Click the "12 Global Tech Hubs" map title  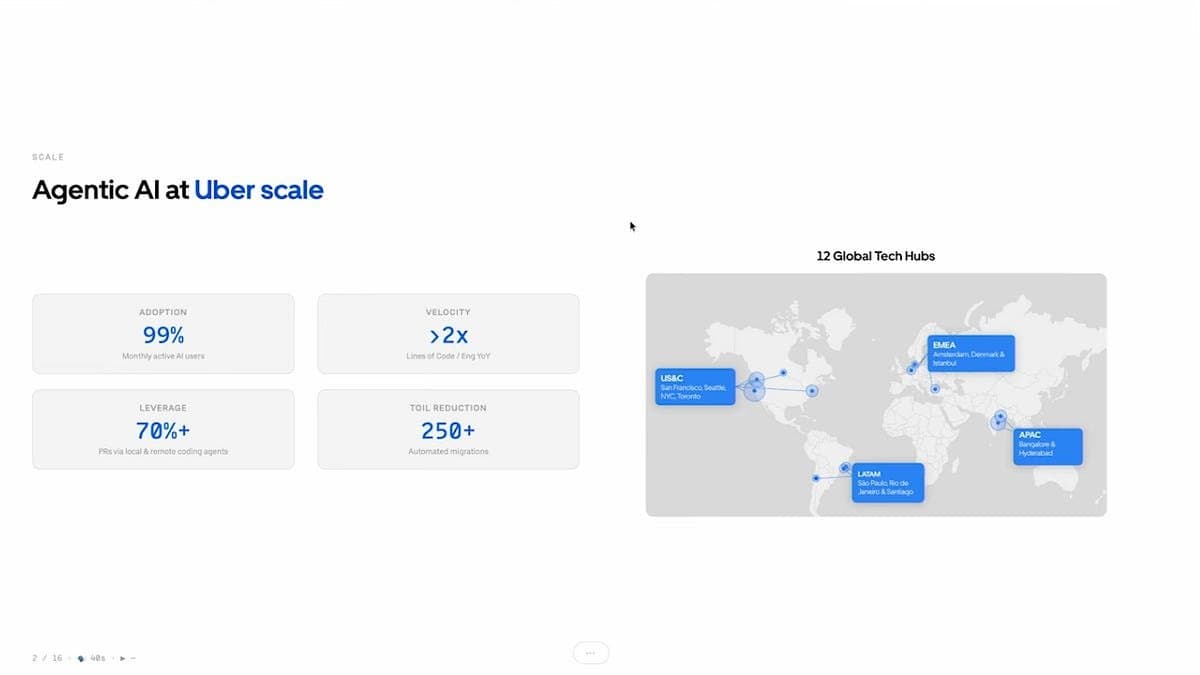pyautogui.click(x=876, y=256)
